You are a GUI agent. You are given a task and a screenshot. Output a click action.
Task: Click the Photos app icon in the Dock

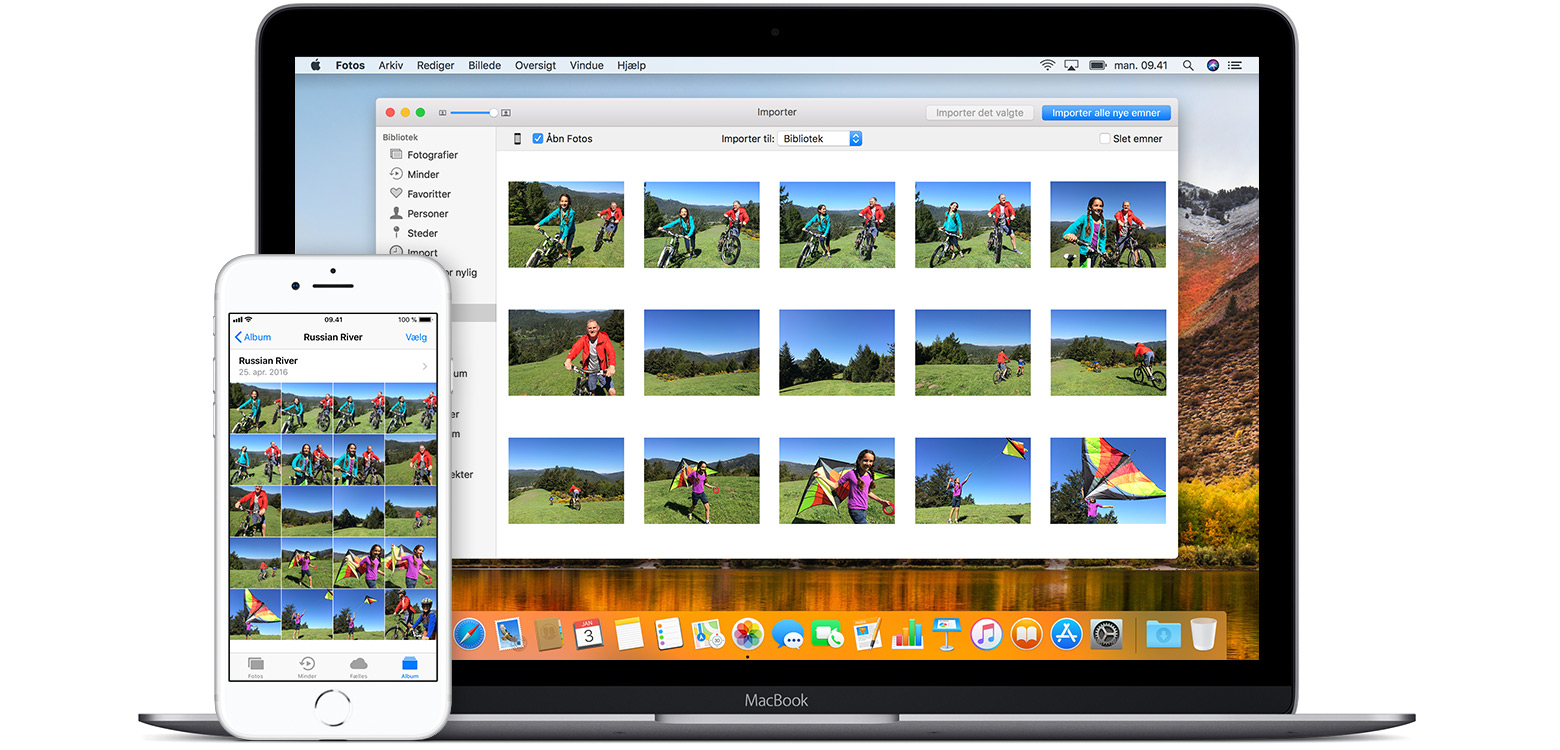click(x=748, y=634)
